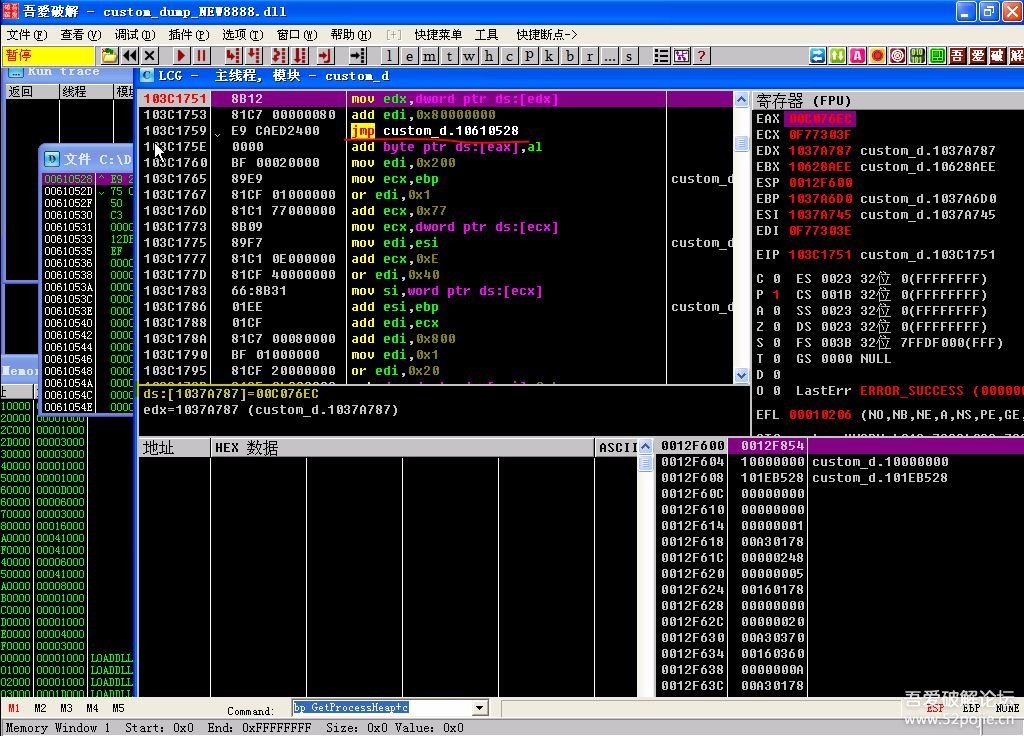This screenshot has height=736, width=1024.
Task: Click the NONE button in status bar
Action: click(x=1007, y=708)
